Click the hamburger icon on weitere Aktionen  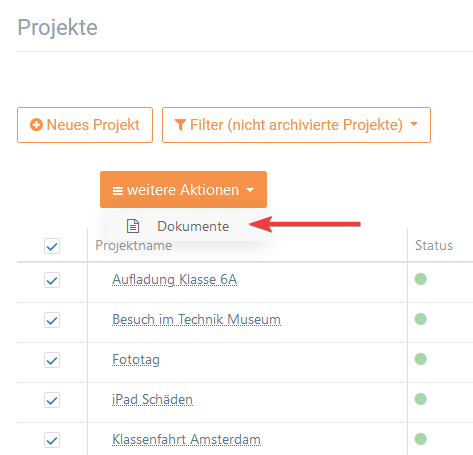pos(117,191)
